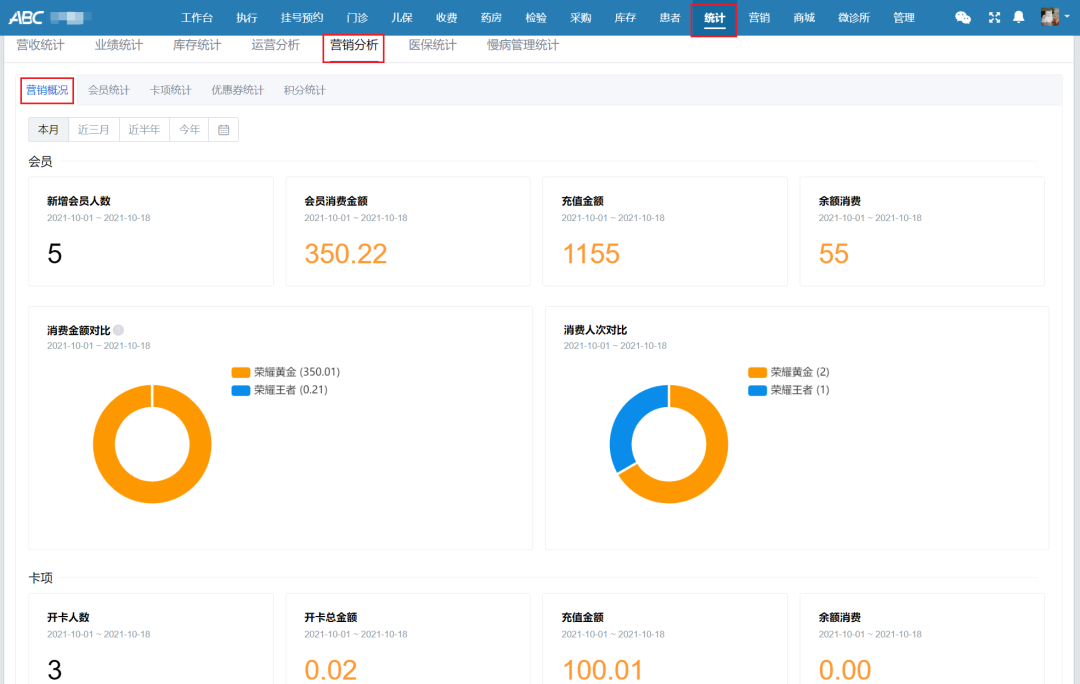Image resolution: width=1080 pixels, height=684 pixels.
Task: Switch to the 医保统计 tab
Action: pos(433,45)
